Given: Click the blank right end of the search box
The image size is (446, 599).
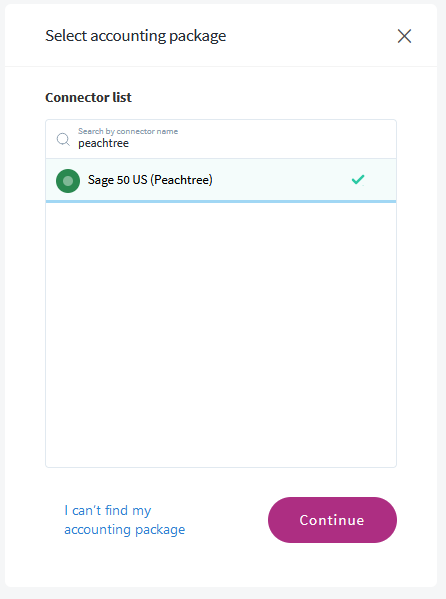Looking at the screenshot, I should click(x=344, y=139).
